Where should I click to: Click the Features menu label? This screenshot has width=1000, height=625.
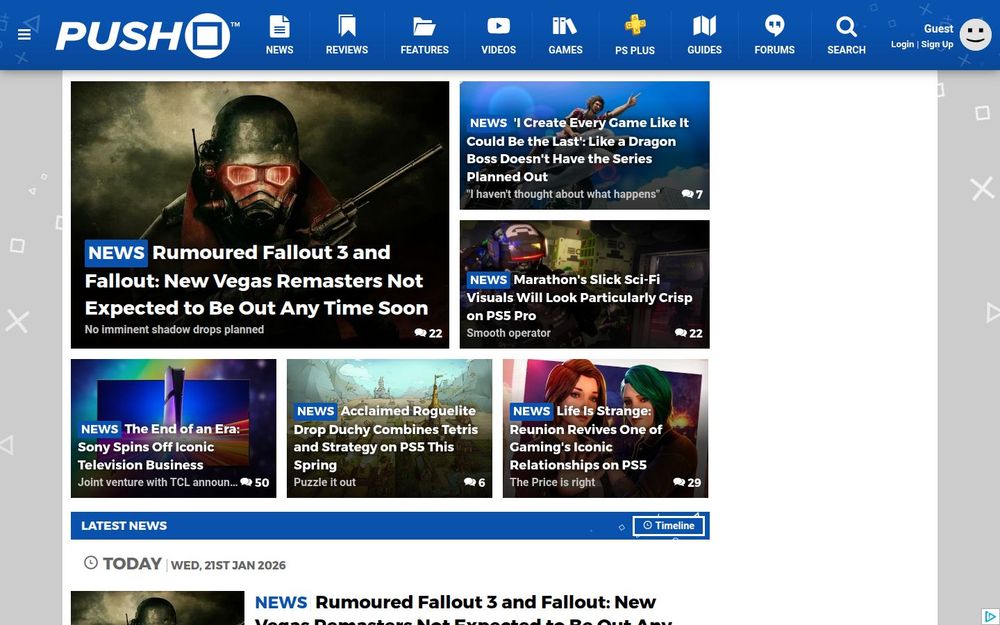click(424, 50)
